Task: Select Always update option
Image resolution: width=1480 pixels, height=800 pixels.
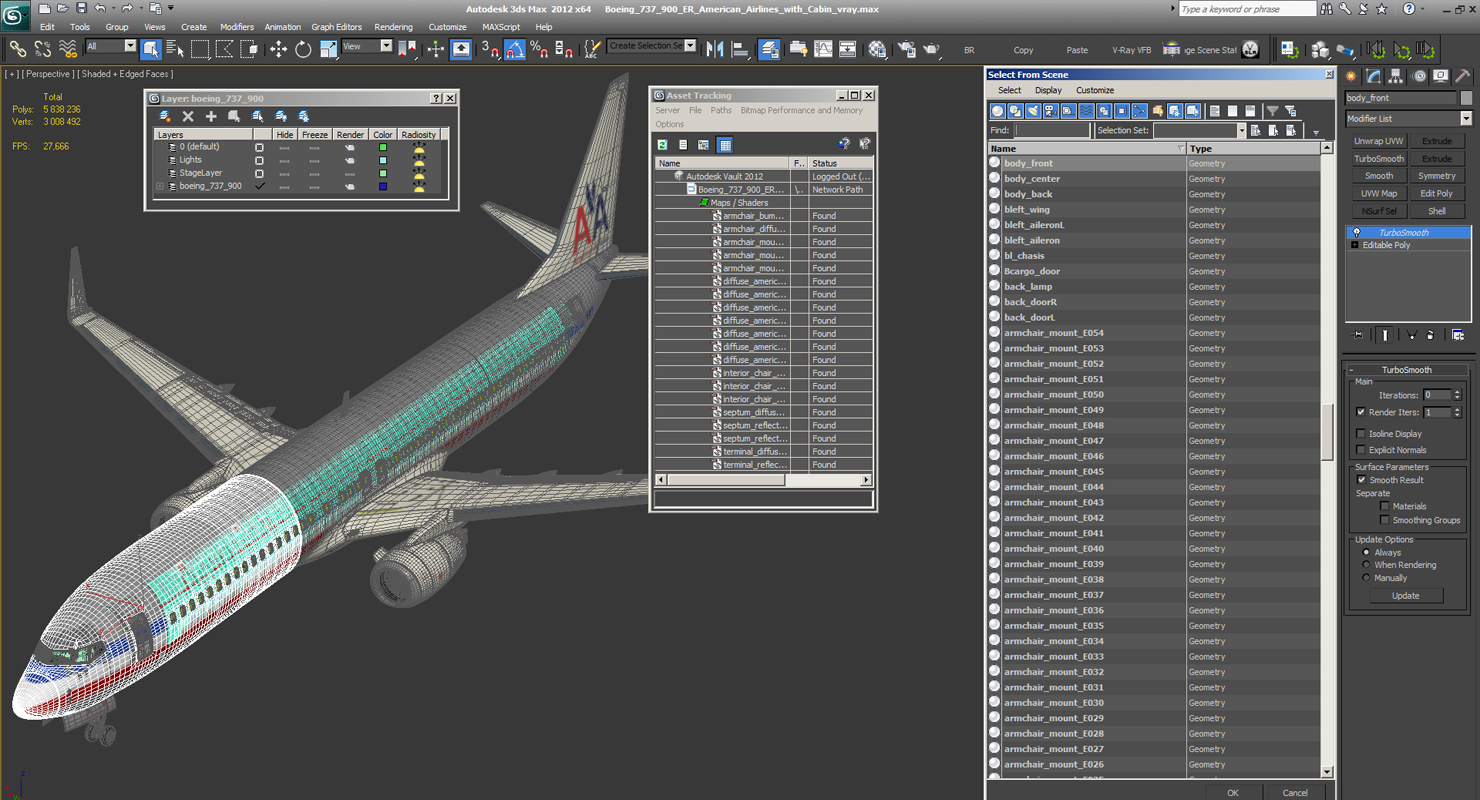Action: (x=1367, y=552)
